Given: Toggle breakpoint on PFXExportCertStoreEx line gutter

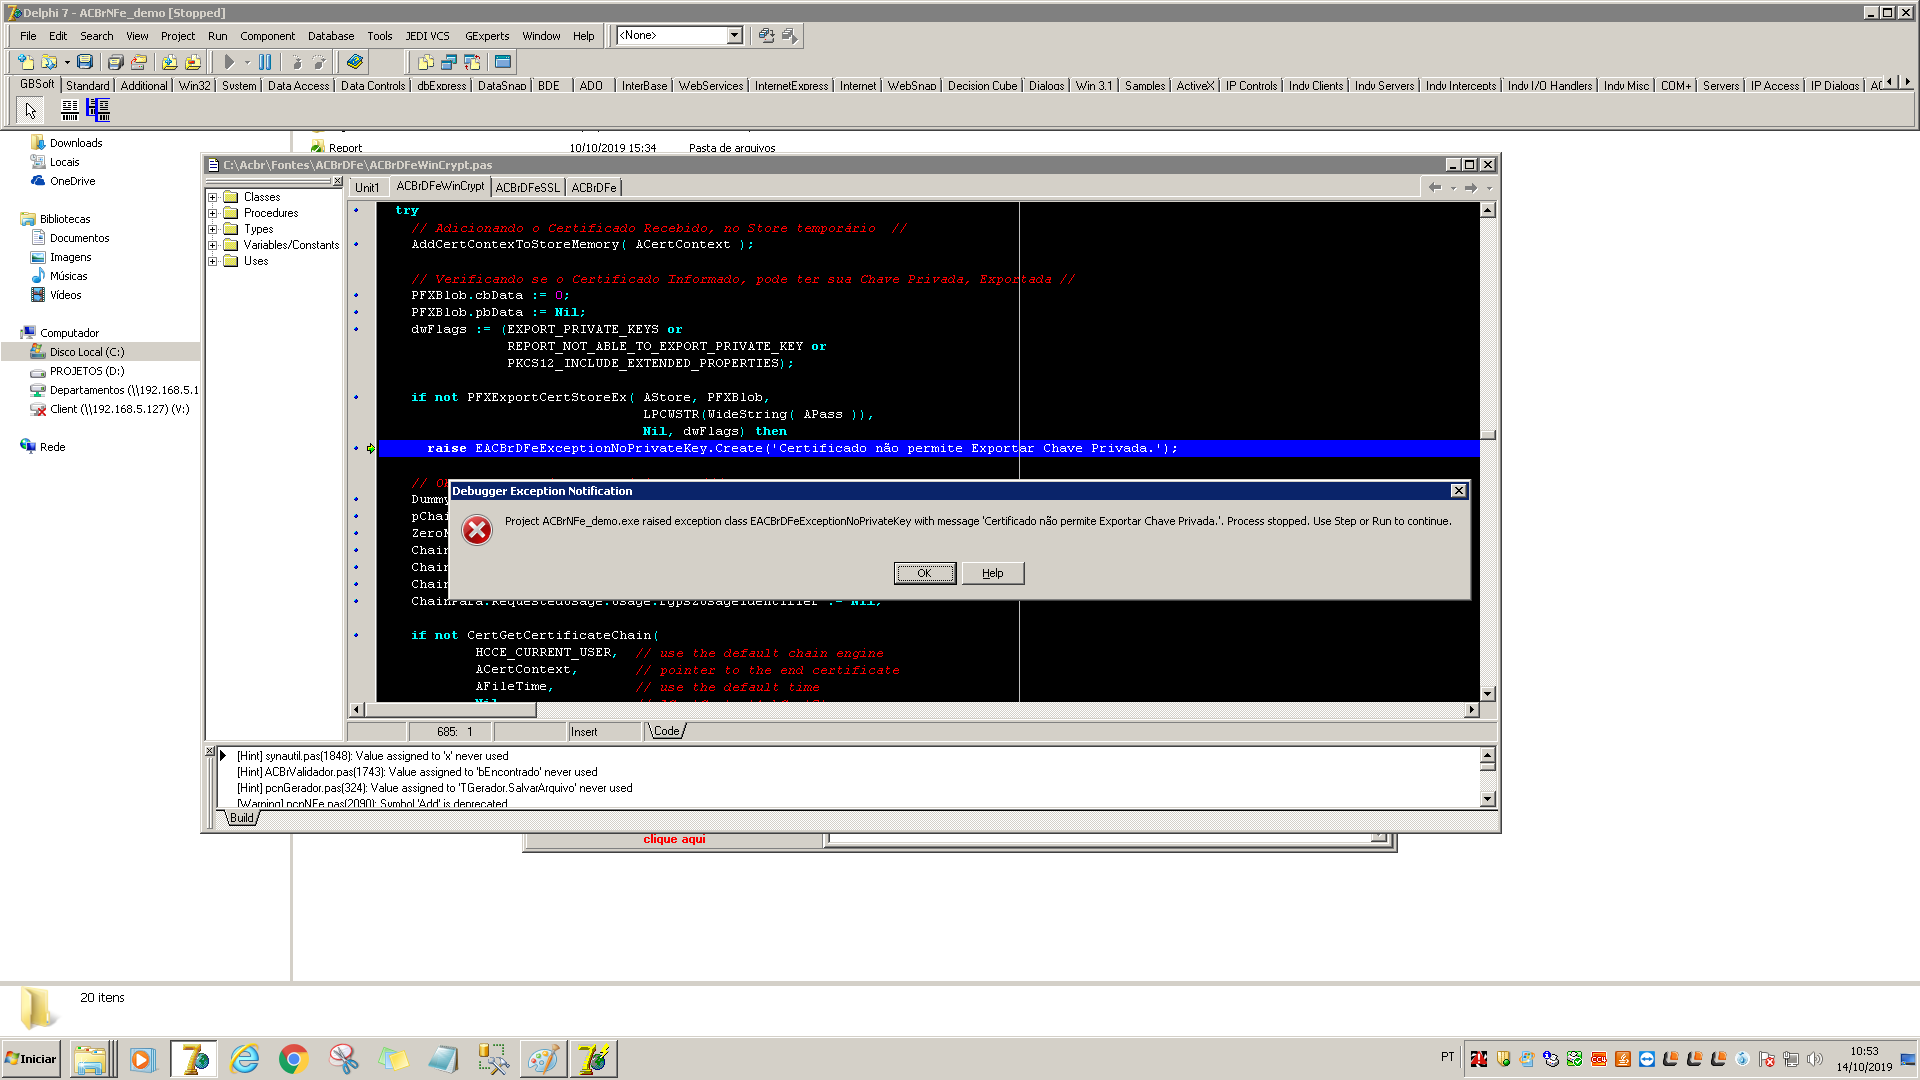Looking at the screenshot, I should [x=356, y=397].
